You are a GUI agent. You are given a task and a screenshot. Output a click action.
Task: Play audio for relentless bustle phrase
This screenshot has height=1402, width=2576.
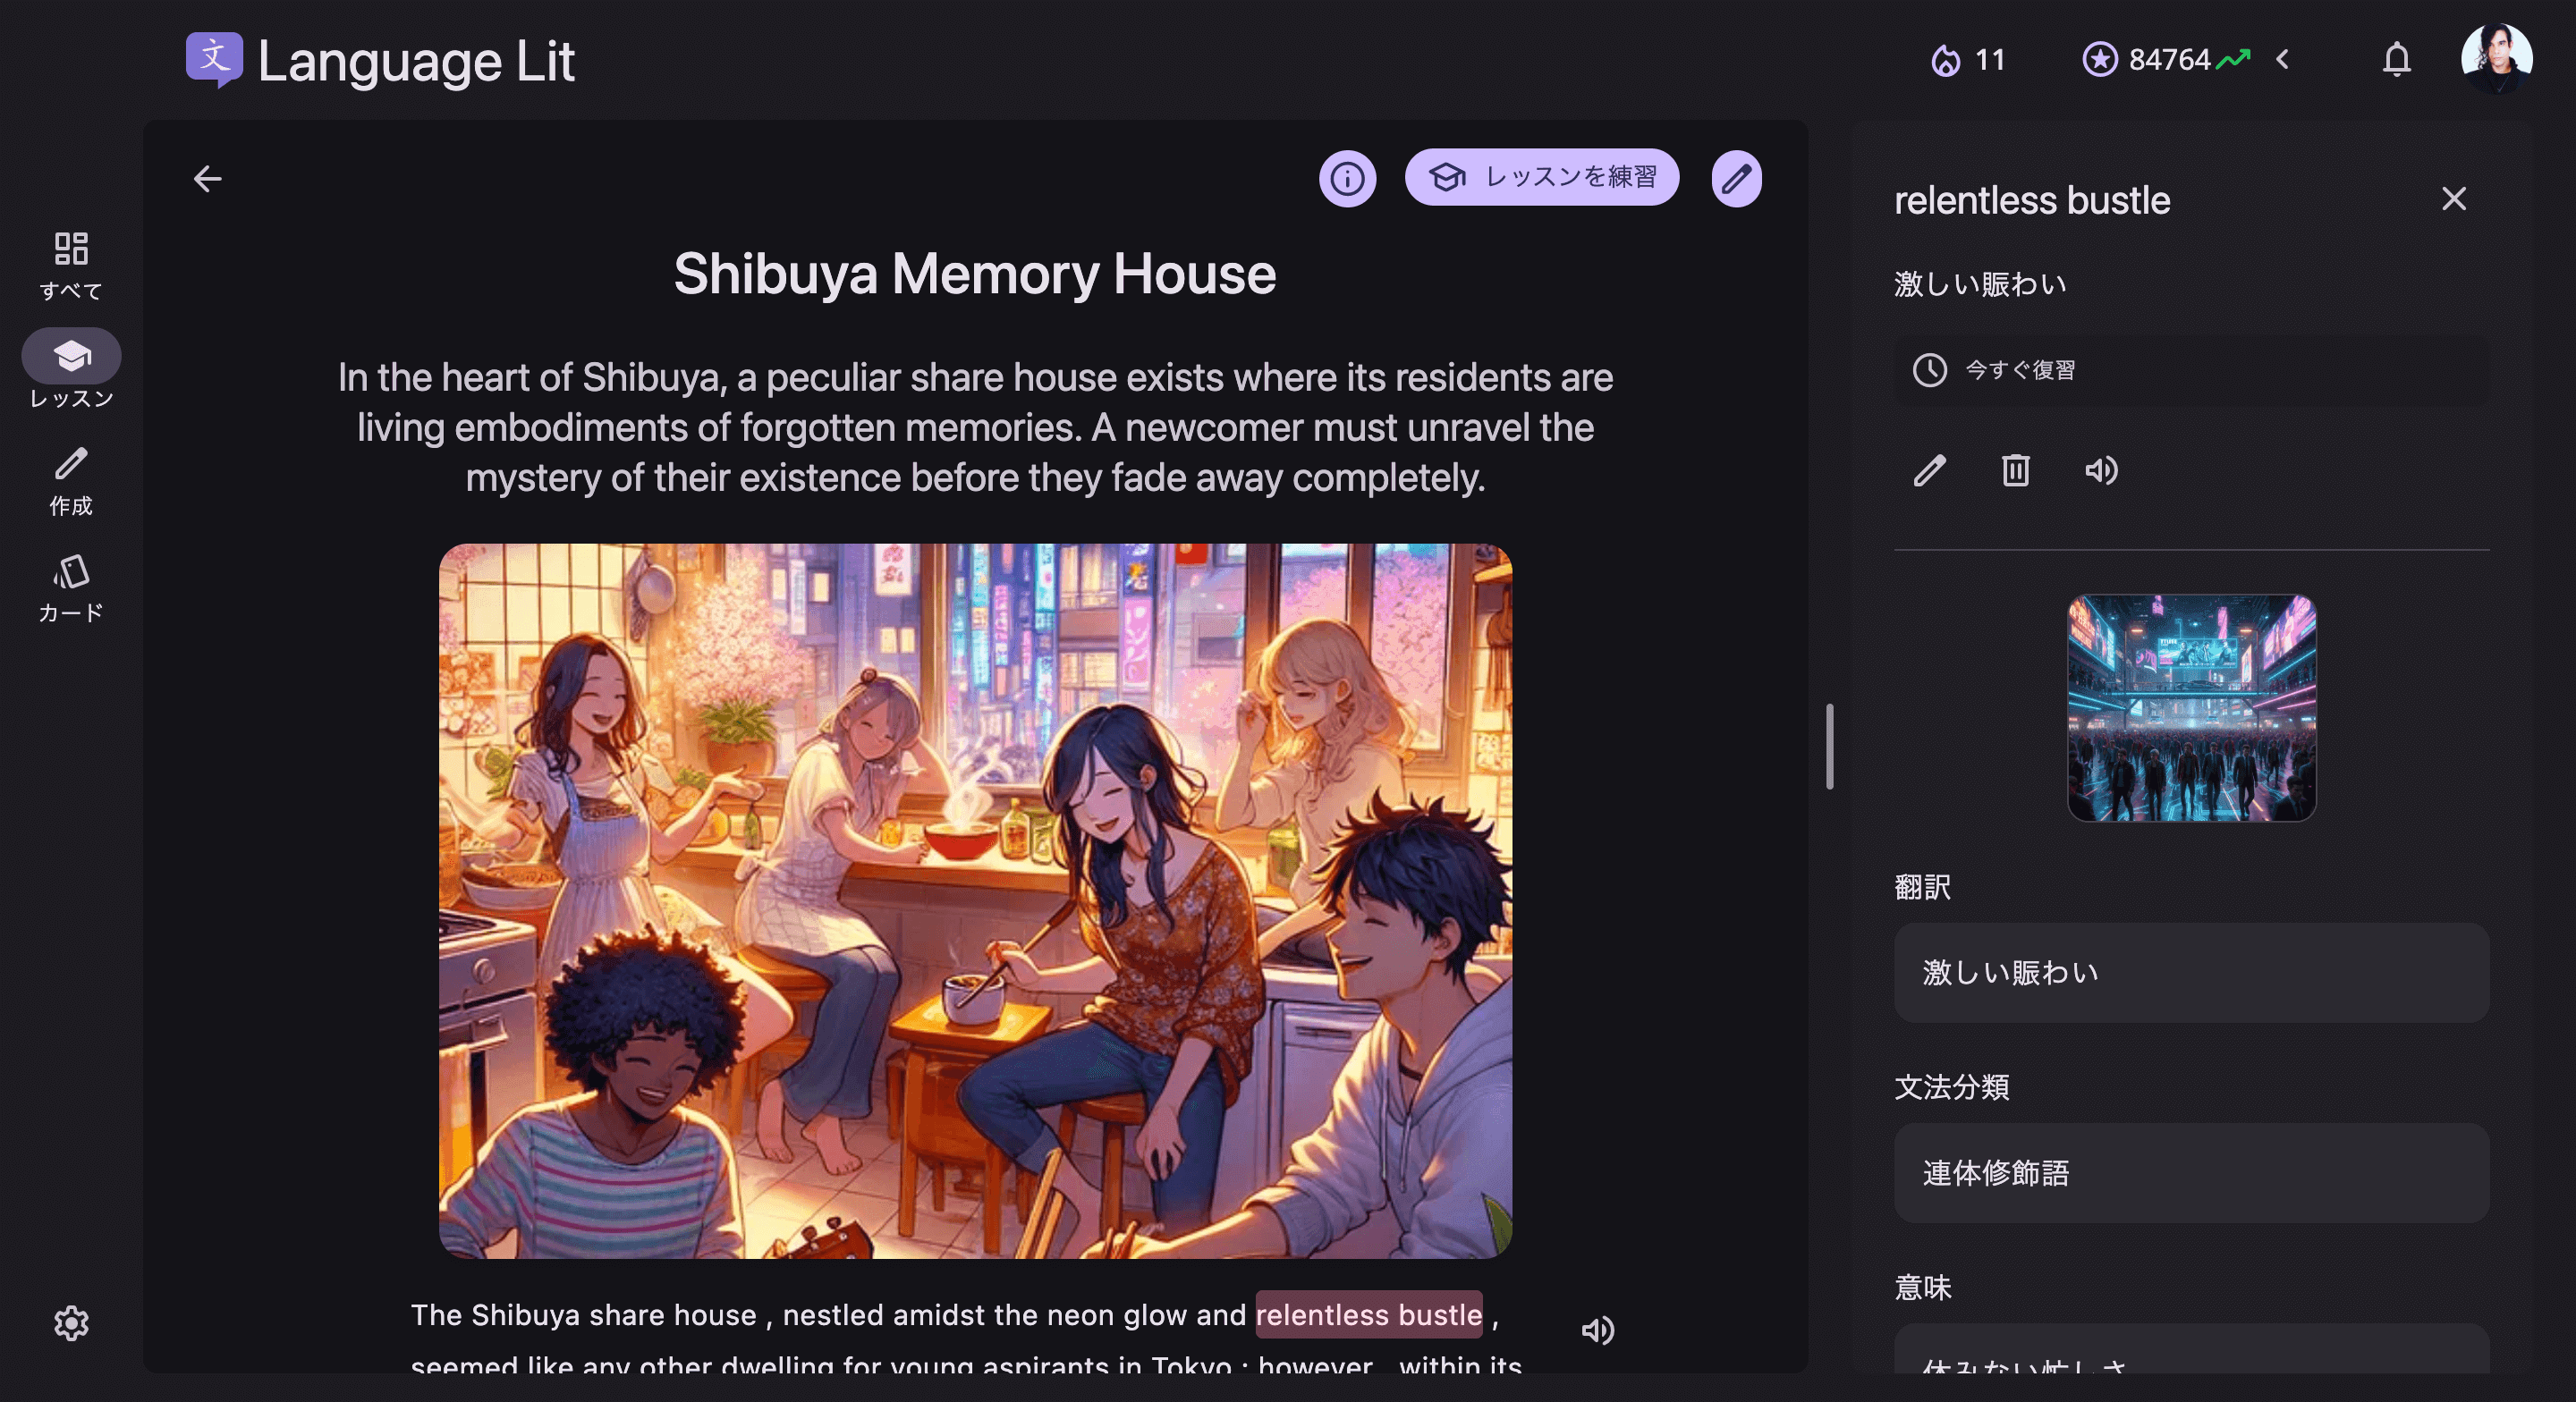pyautogui.click(x=2101, y=470)
